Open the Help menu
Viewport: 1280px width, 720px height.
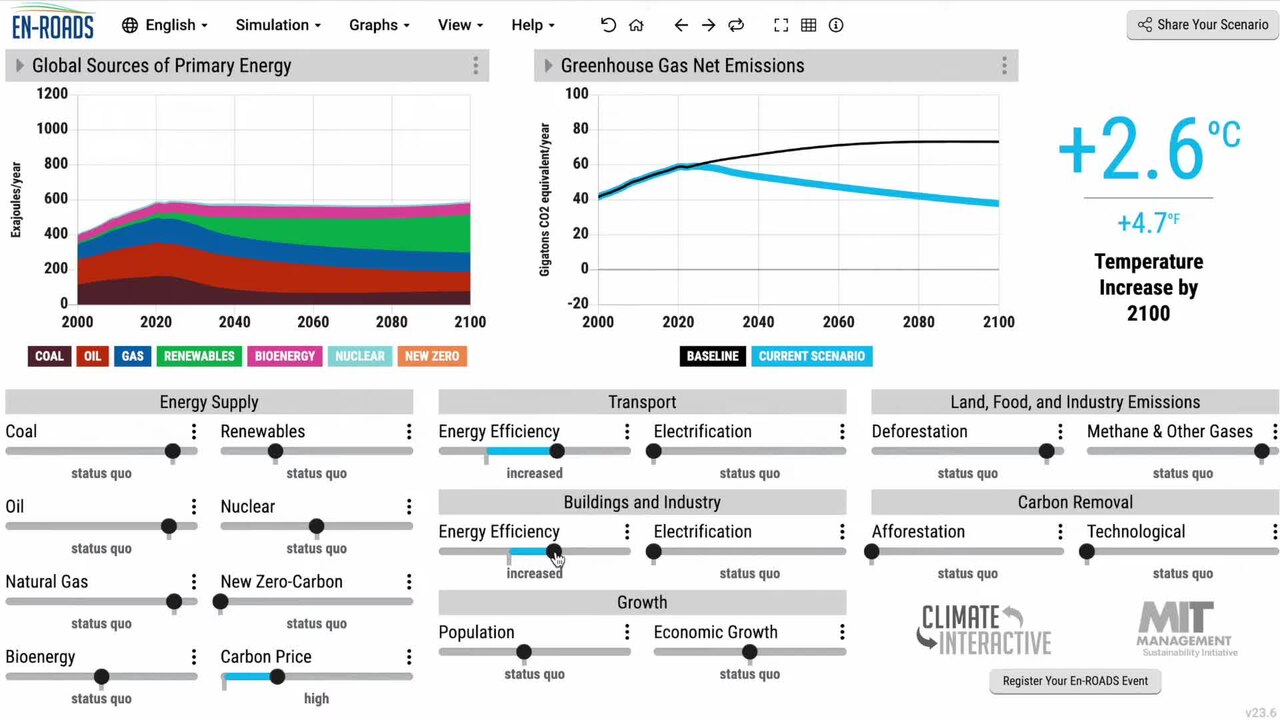[533, 25]
